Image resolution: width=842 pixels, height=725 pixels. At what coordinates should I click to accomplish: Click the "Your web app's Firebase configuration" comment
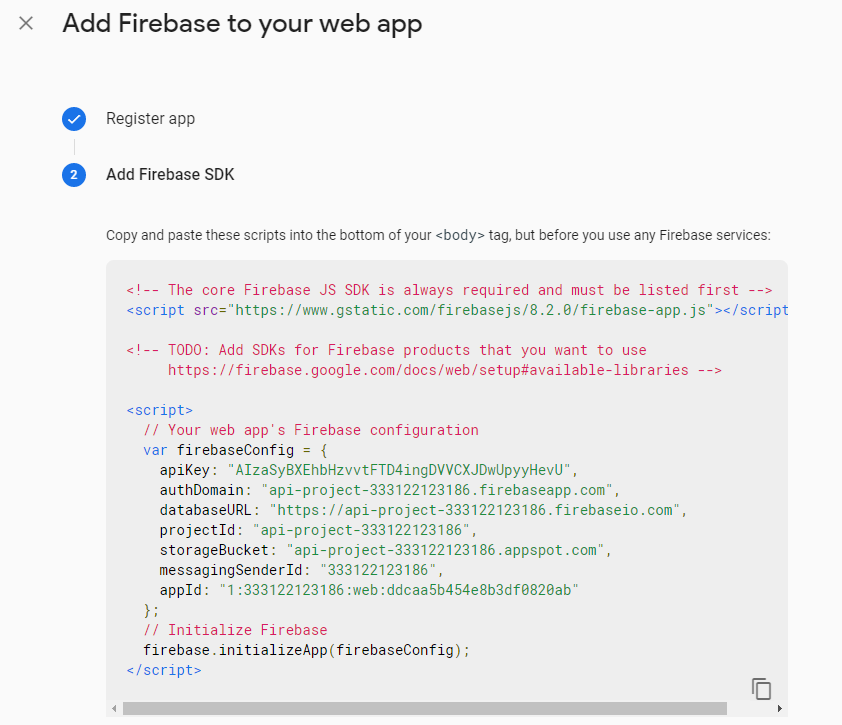tap(311, 431)
